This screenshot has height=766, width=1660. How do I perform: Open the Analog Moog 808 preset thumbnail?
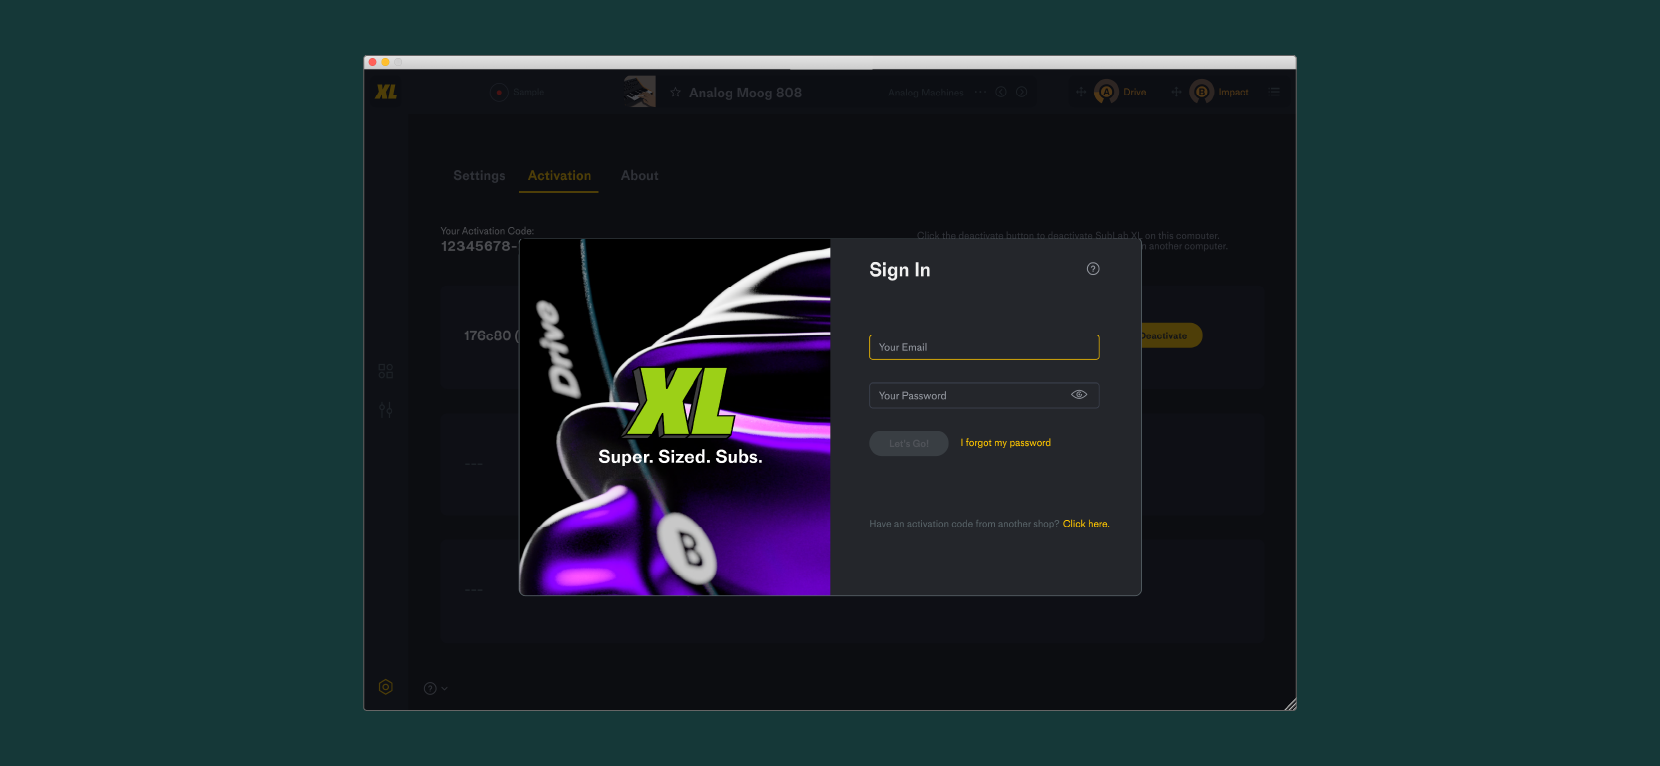pyautogui.click(x=640, y=92)
